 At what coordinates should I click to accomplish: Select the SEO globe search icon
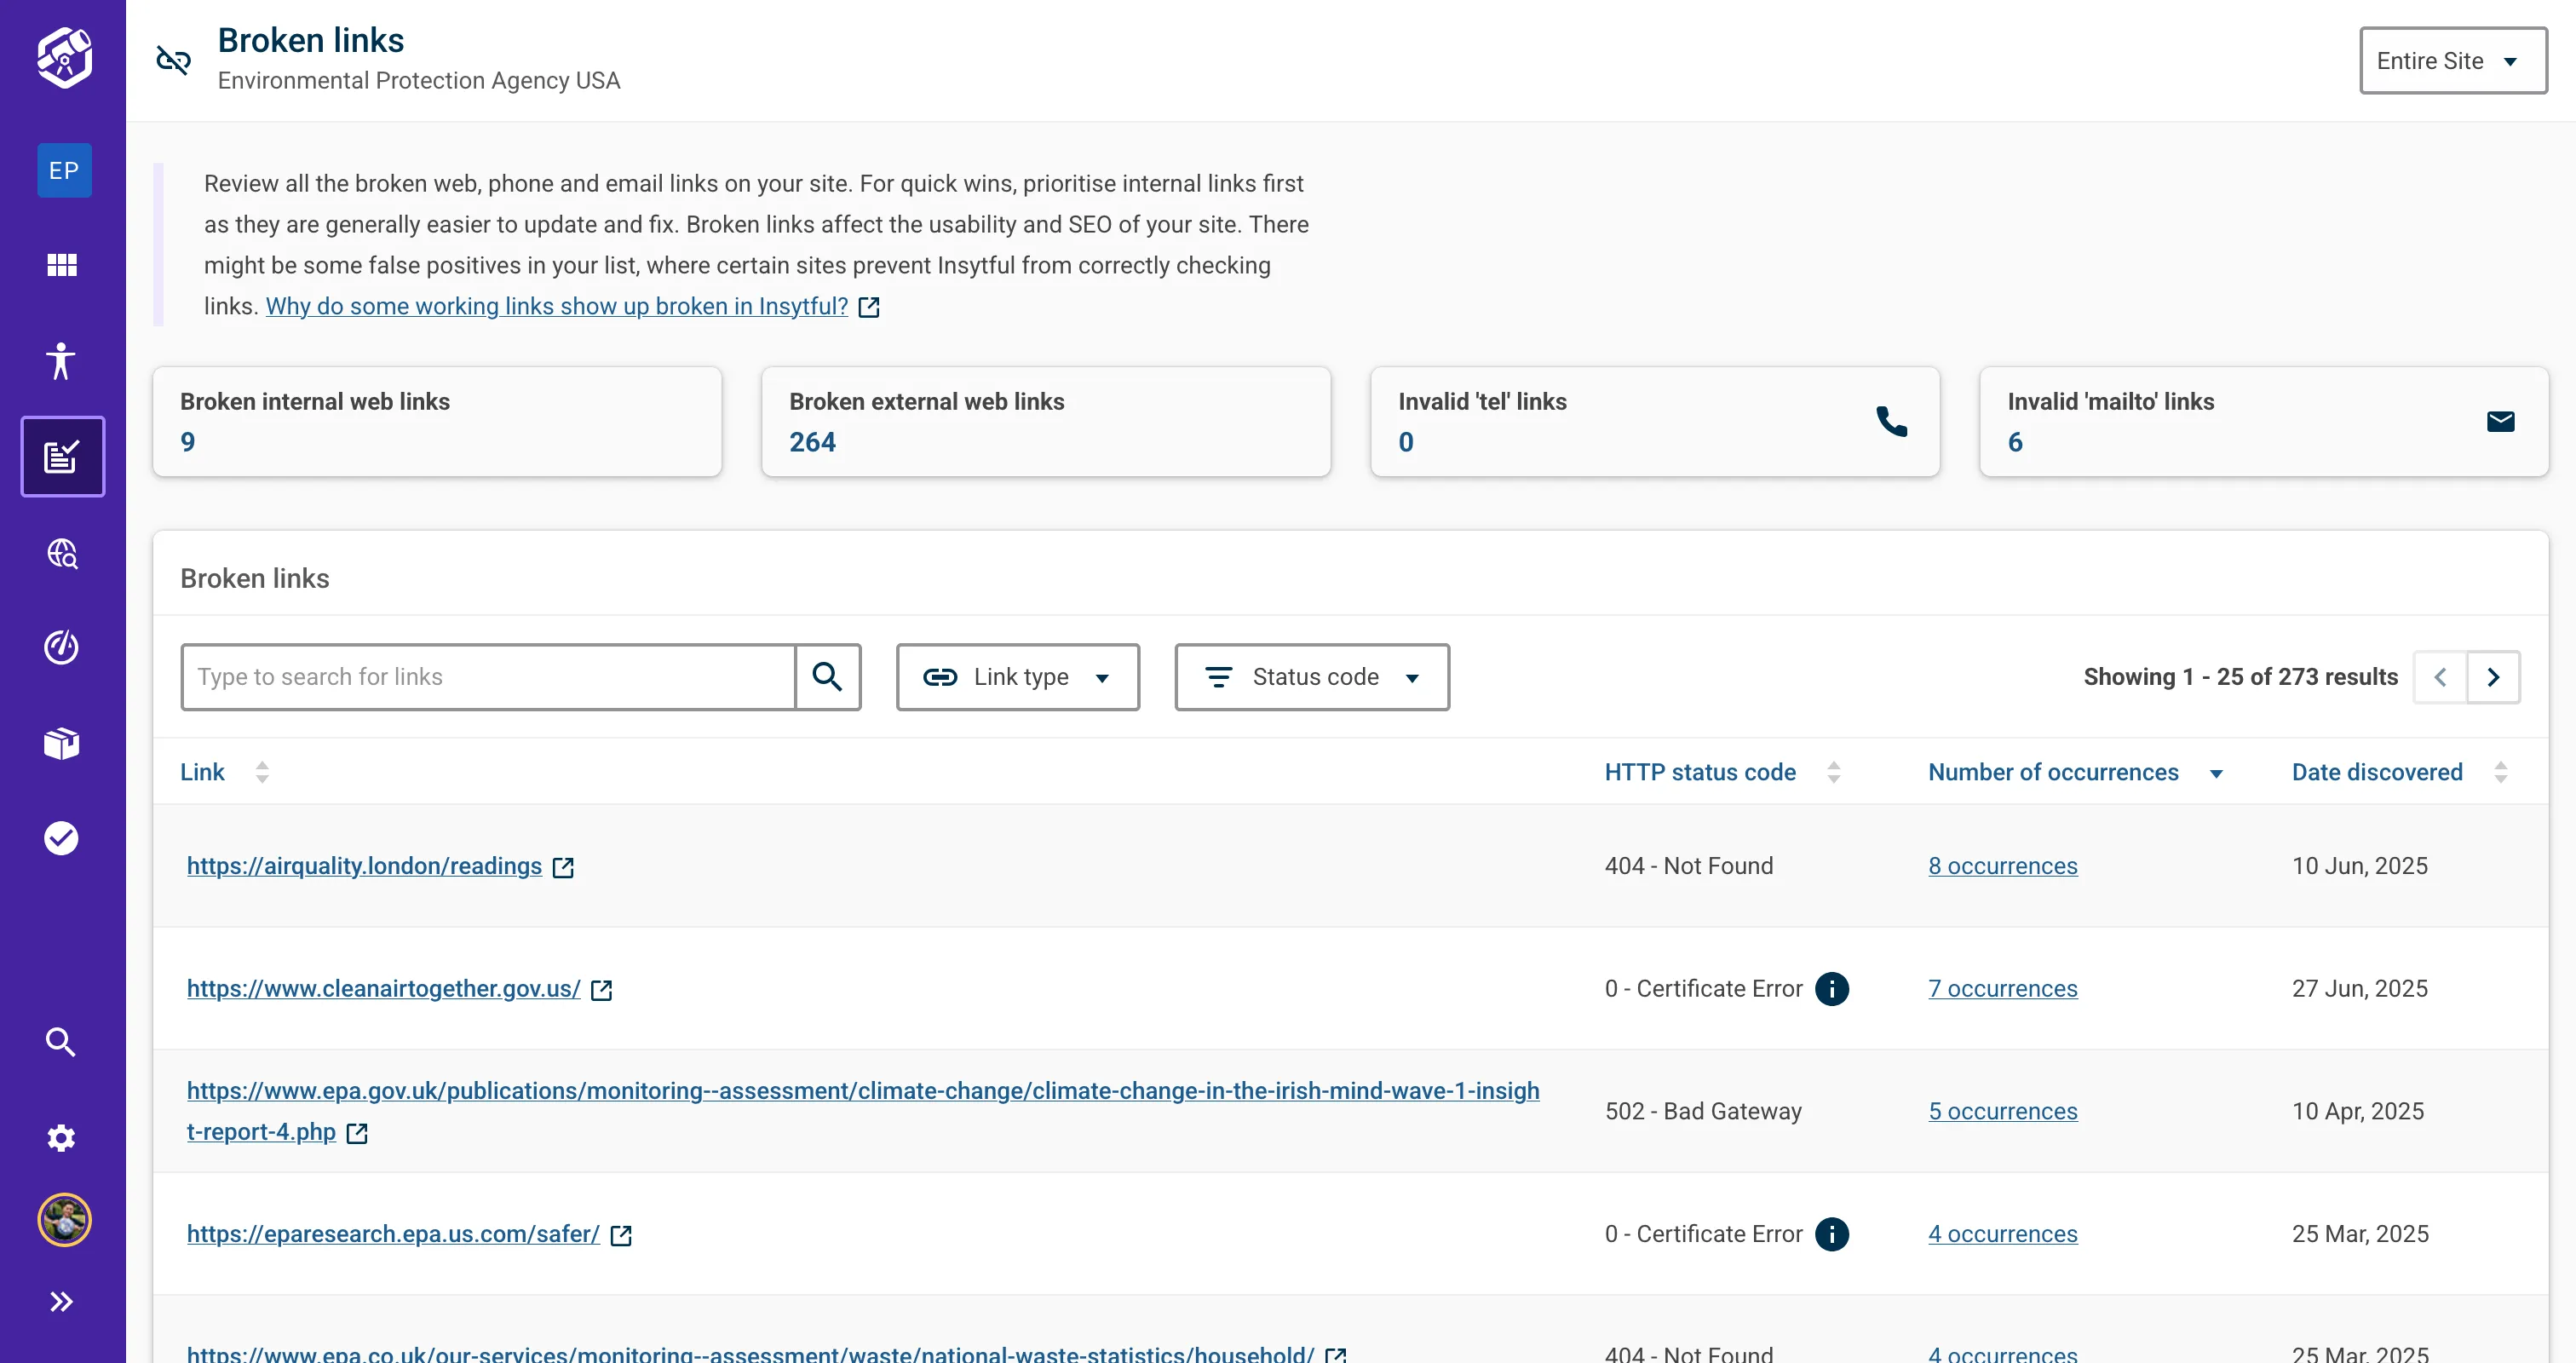click(61, 554)
